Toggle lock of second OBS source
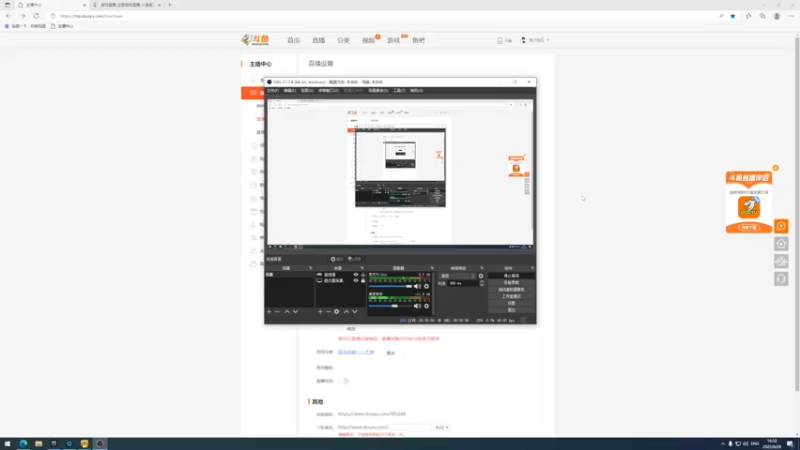Viewport: 800px width, 450px height. (363, 281)
